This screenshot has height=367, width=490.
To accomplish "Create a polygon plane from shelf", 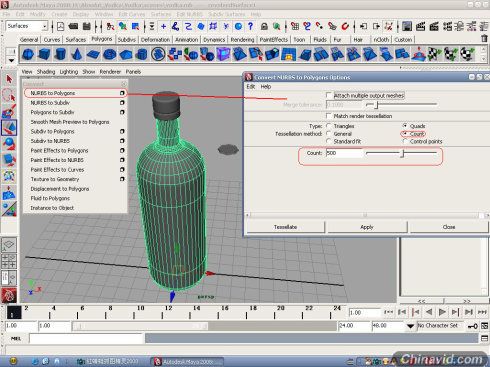I will 93,54.
